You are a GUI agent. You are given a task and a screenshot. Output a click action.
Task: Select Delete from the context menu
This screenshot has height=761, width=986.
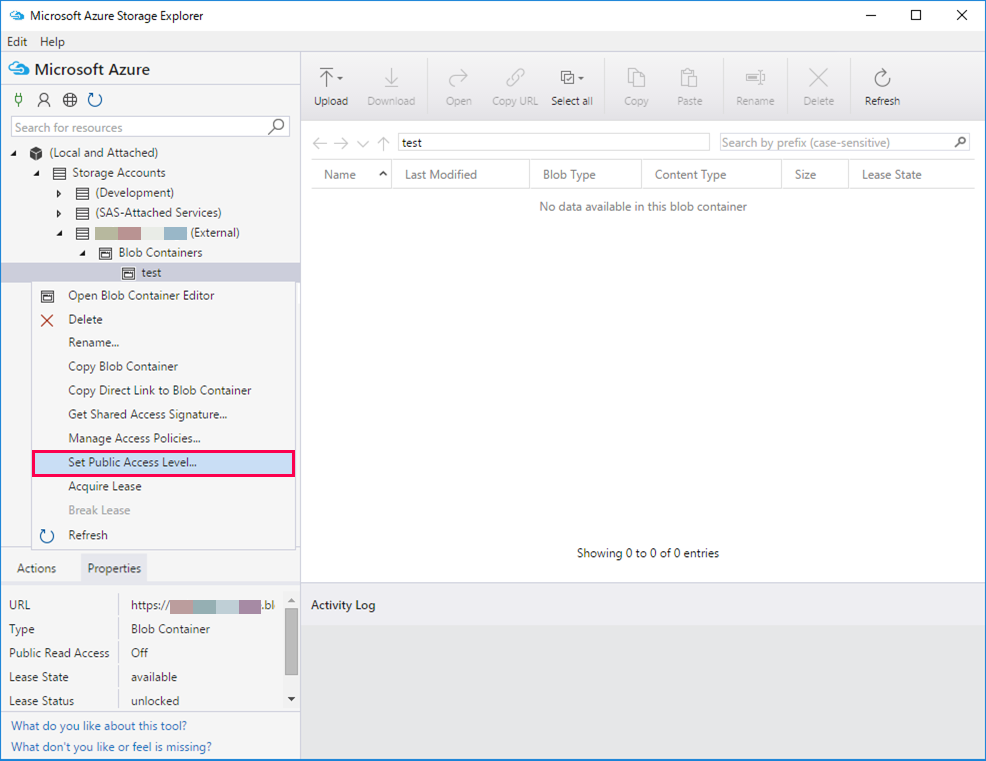coord(85,319)
